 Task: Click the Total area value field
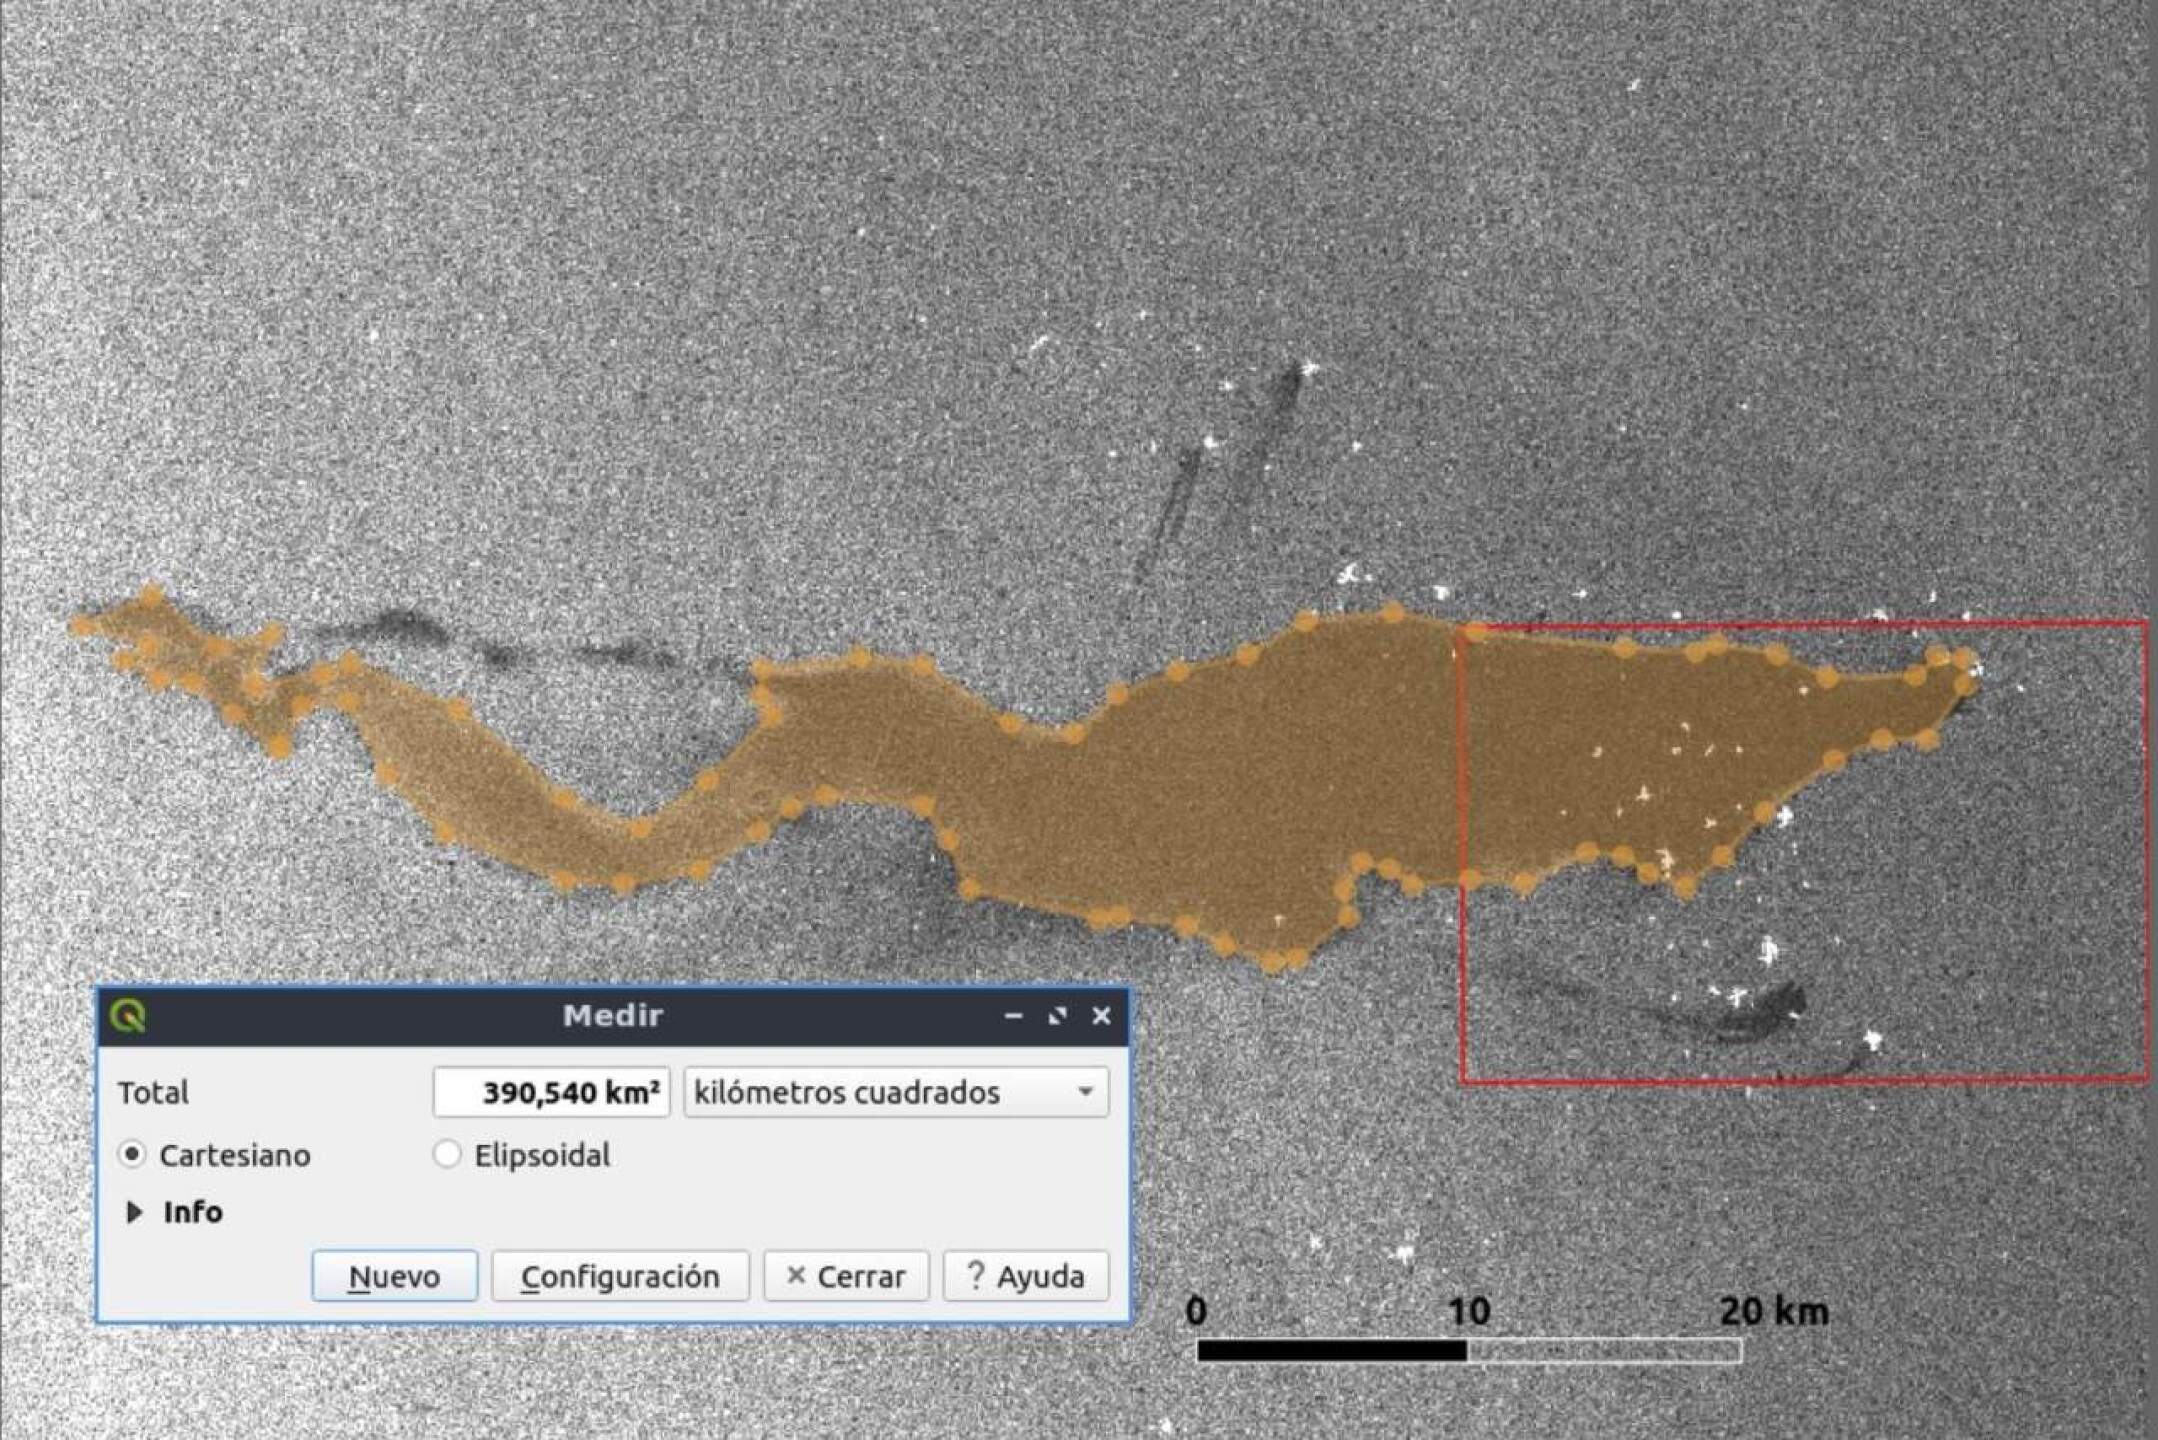pyautogui.click(x=552, y=1092)
